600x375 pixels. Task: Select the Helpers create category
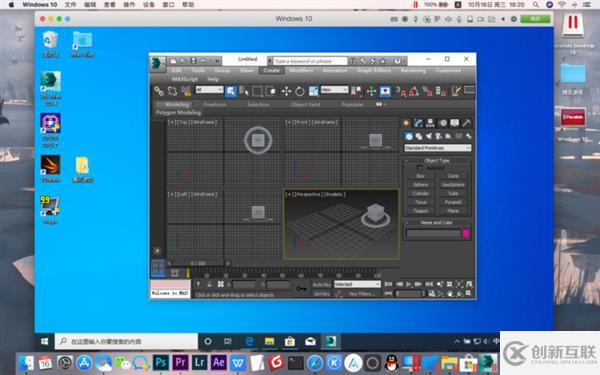[448, 136]
